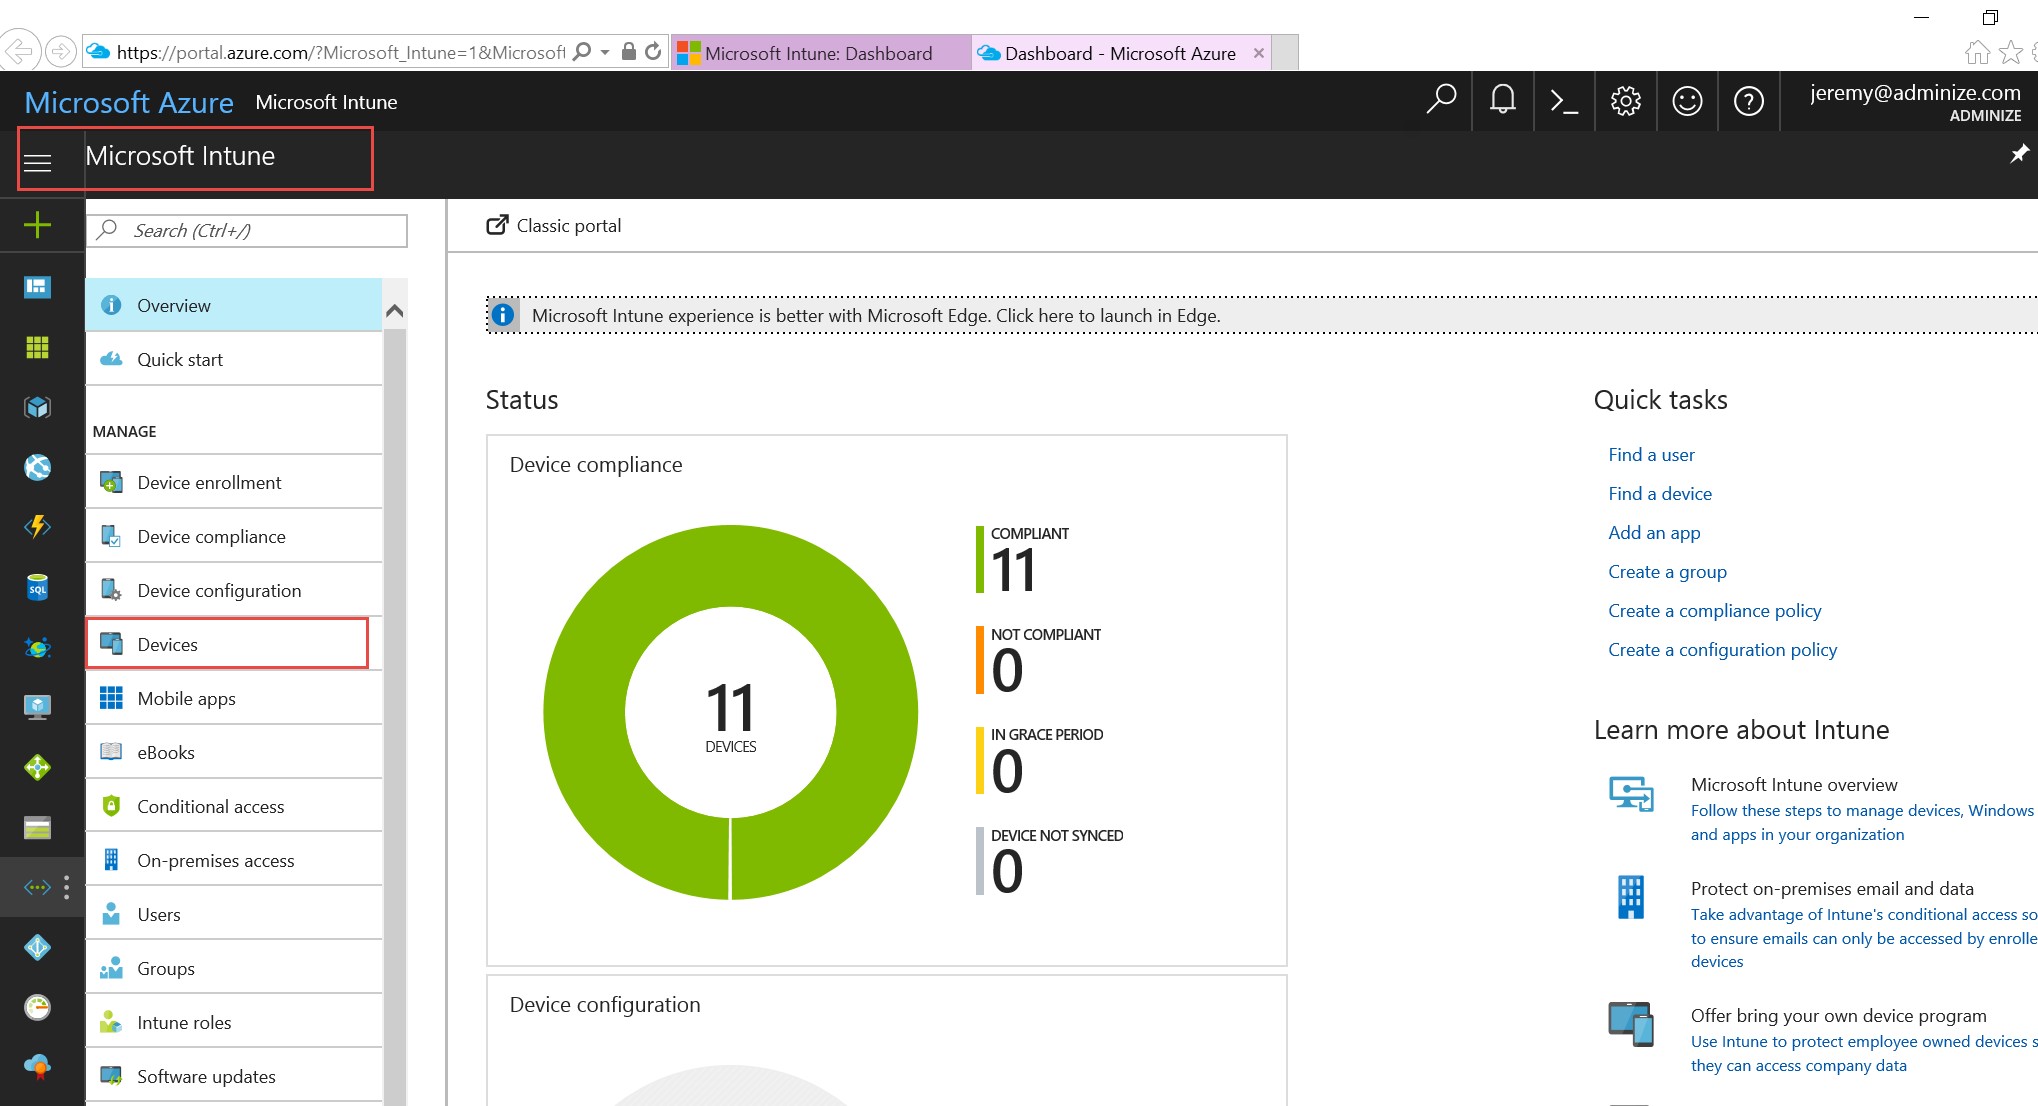Open portal settings gear icon
Screen dimensions: 2038x1106
(x=1625, y=101)
